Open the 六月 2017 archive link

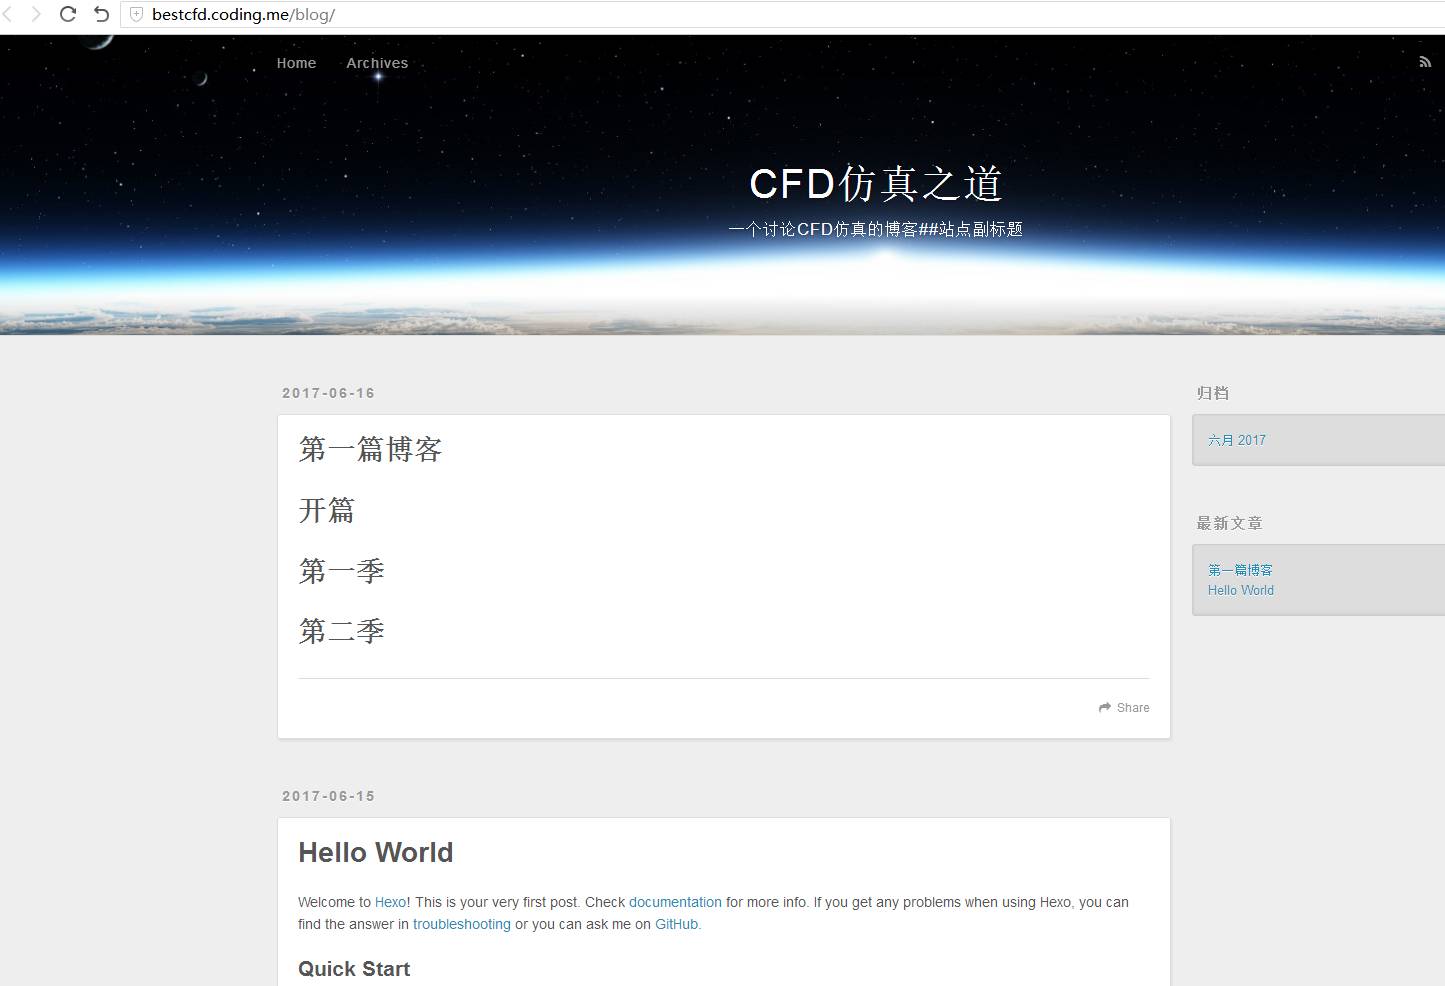[x=1237, y=440]
